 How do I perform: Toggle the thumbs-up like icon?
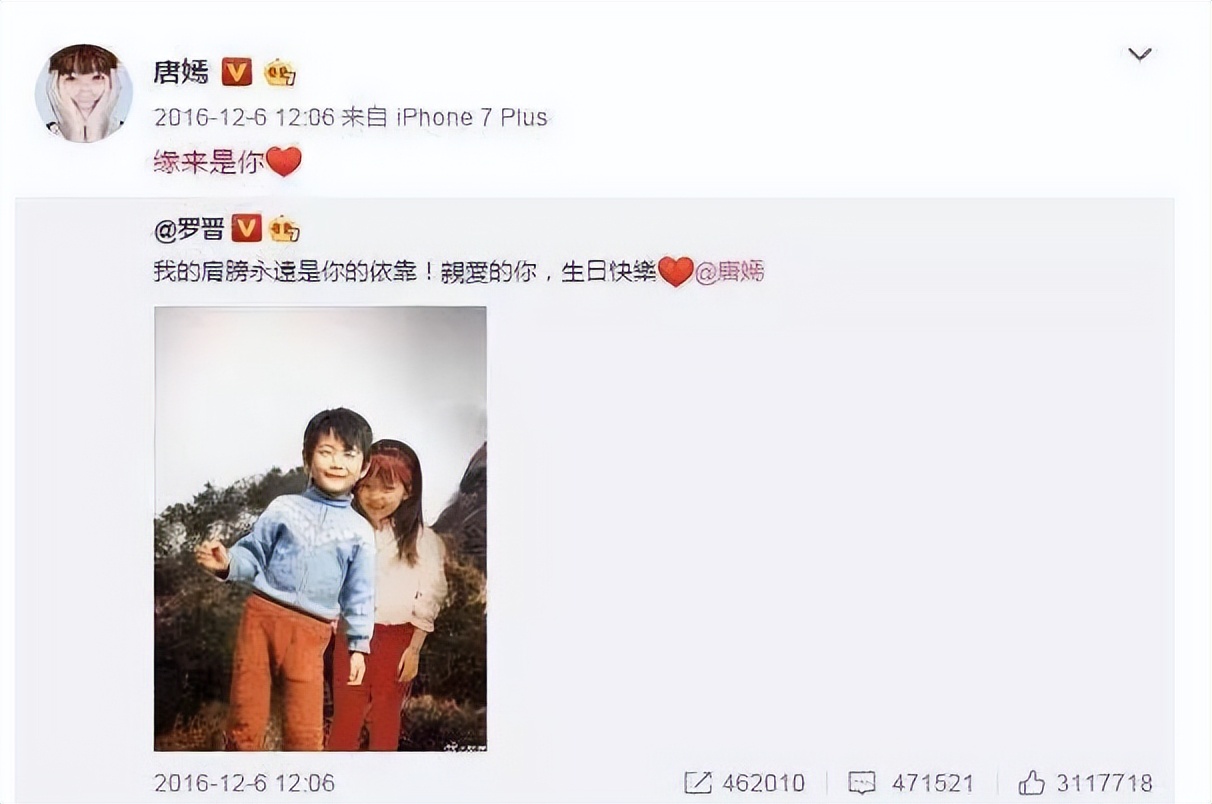coord(1031,782)
